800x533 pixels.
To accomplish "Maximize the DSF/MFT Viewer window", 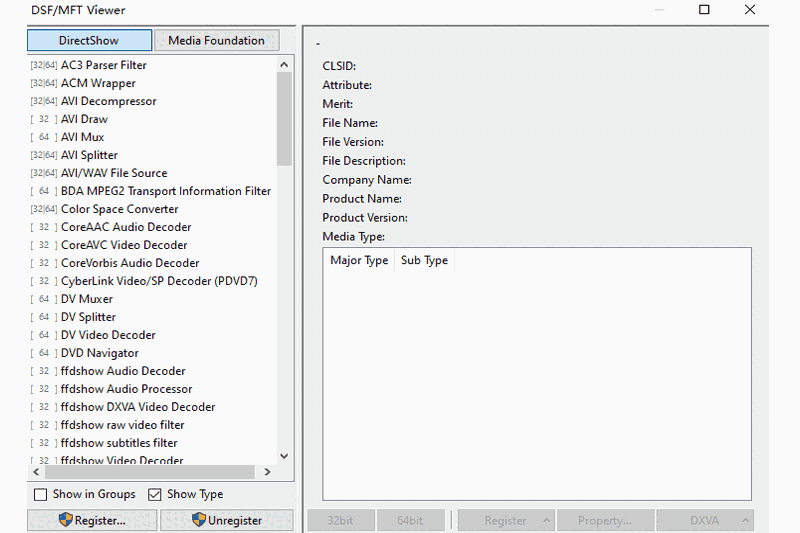I will [x=704, y=10].
